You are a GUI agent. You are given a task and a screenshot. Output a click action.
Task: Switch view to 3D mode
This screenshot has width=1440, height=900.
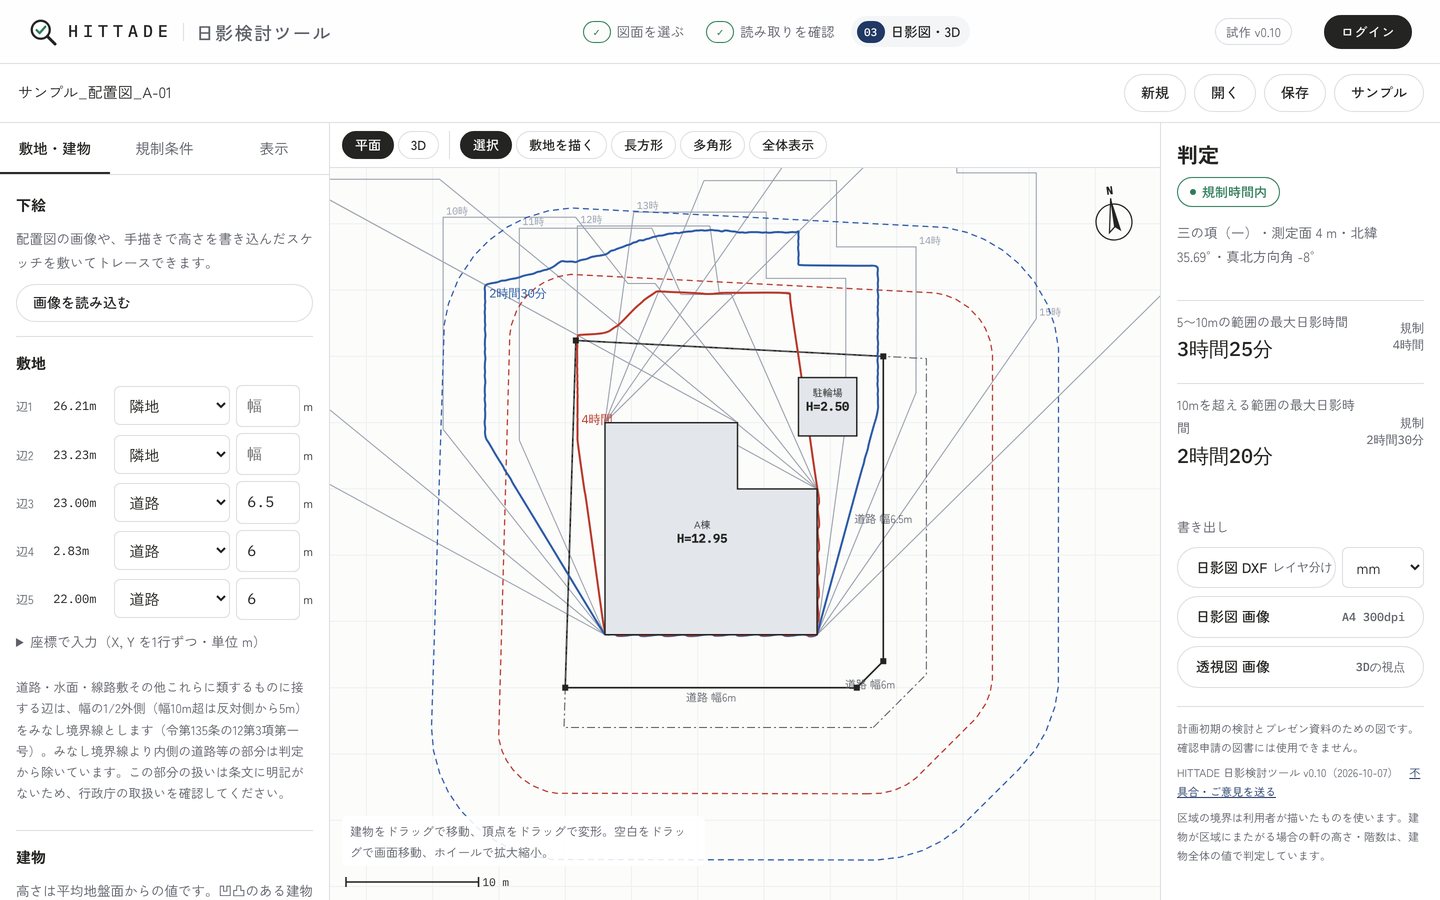coord(418,145)
